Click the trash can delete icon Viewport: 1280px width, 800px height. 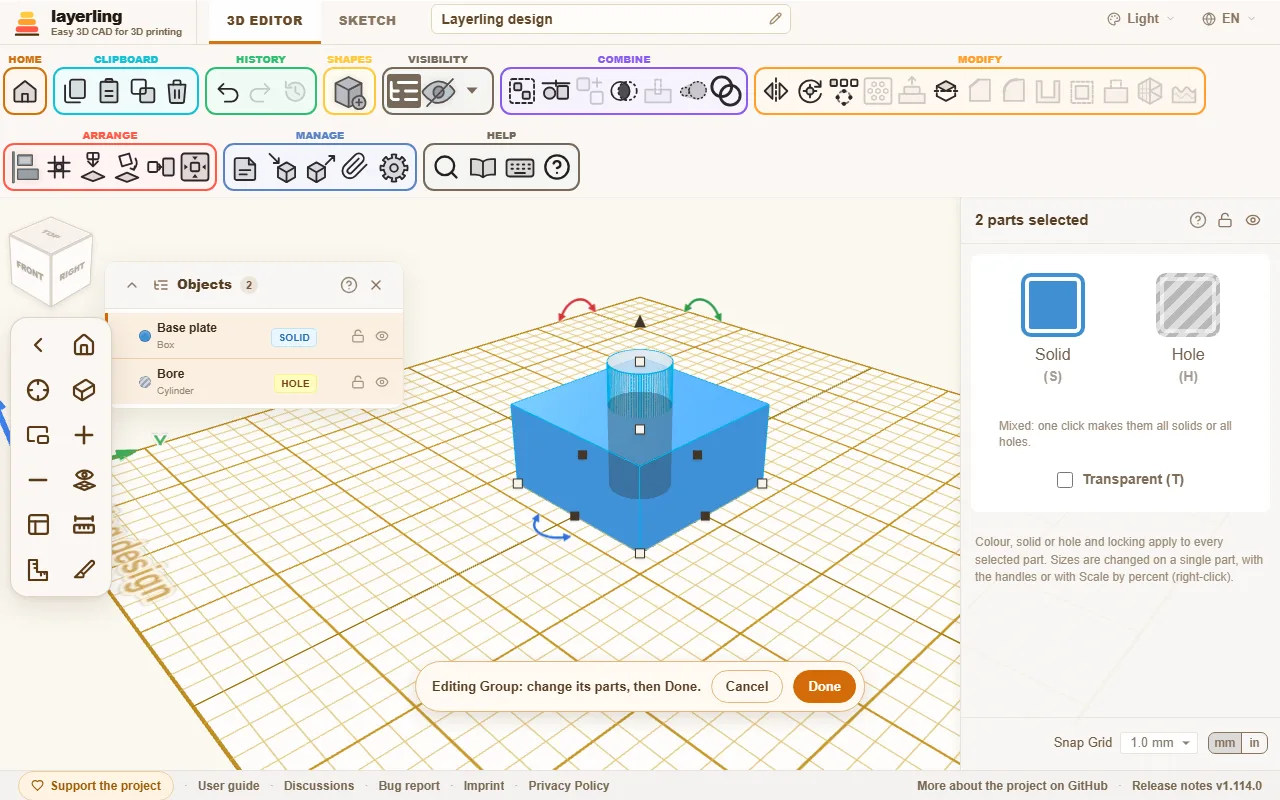pyautogui.click(x=177, y=91)
